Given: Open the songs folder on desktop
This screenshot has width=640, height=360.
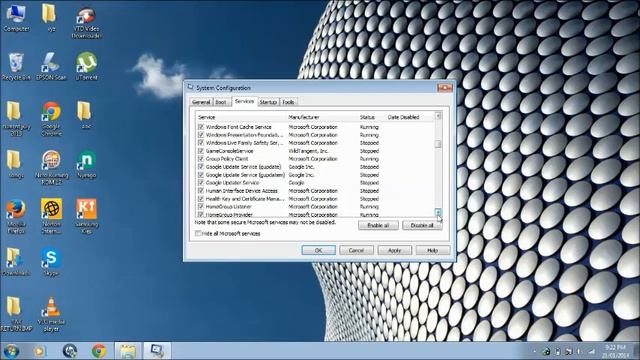Looking at the screenshot, I should click(x=16, y=164).
